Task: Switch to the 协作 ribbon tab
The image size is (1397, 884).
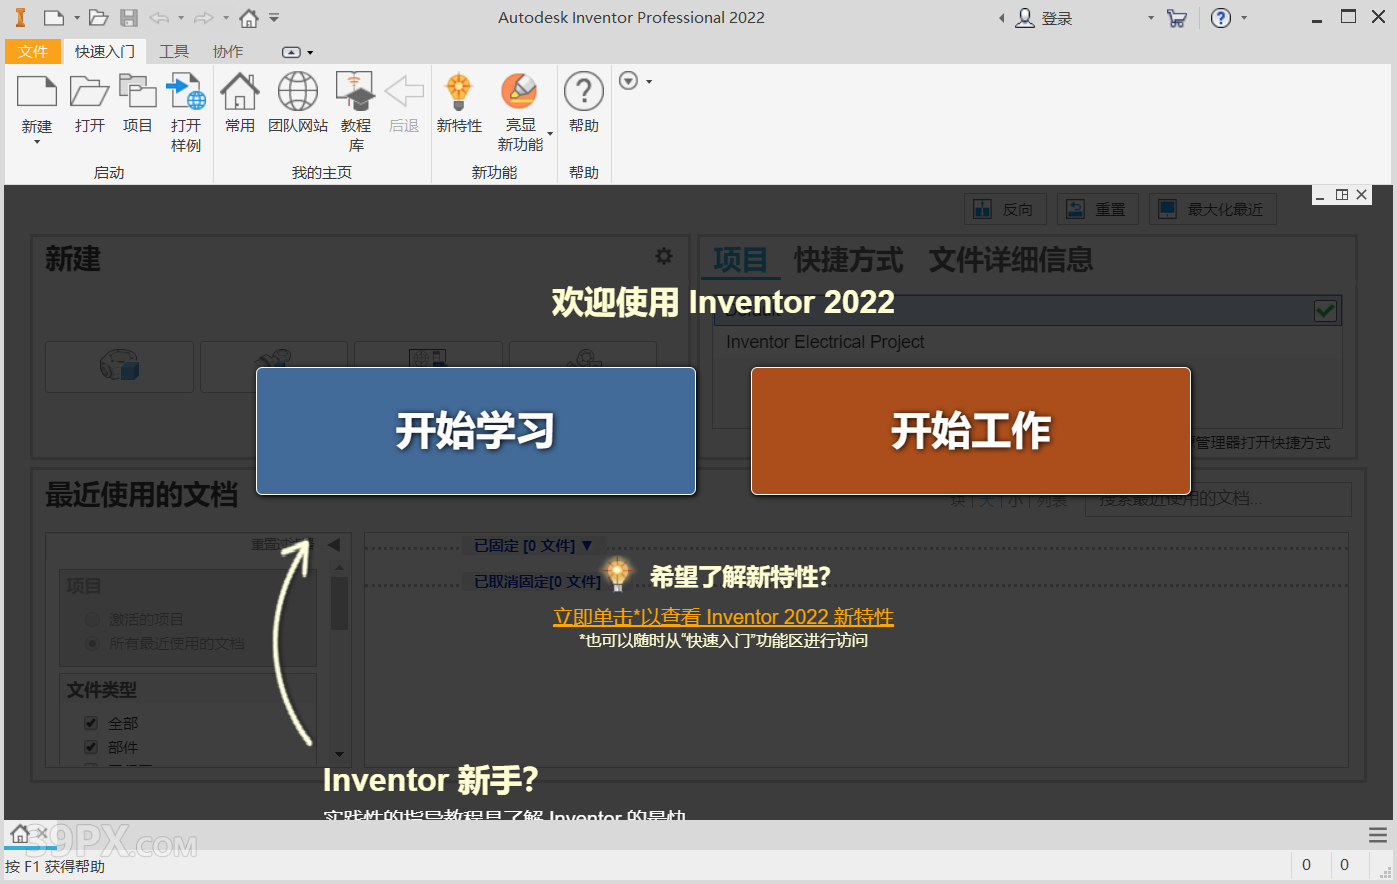Action: tap(228, 51)
